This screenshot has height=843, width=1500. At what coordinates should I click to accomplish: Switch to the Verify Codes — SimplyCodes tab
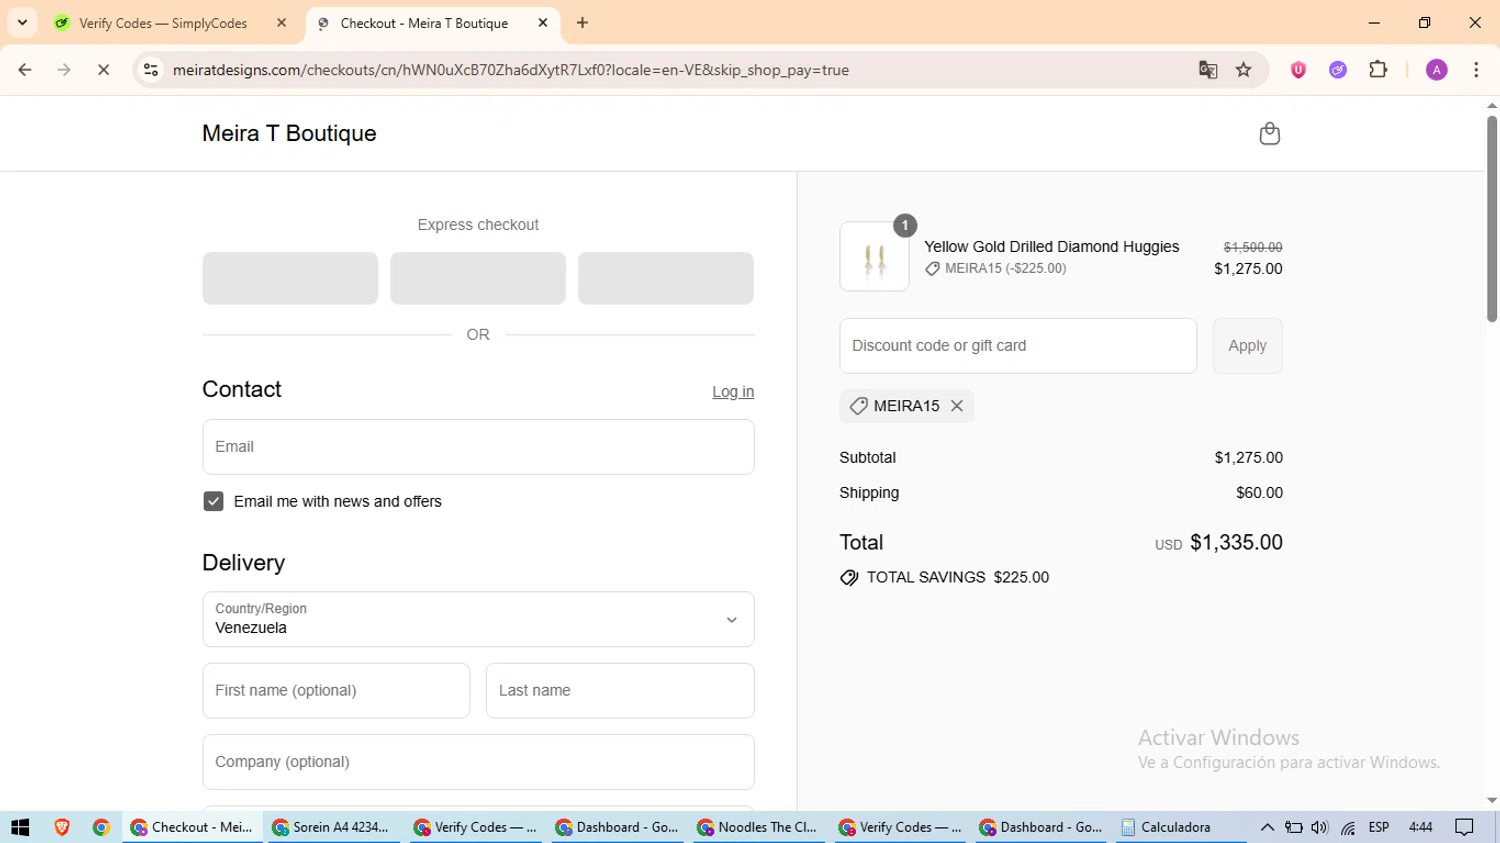click(163, 23)
